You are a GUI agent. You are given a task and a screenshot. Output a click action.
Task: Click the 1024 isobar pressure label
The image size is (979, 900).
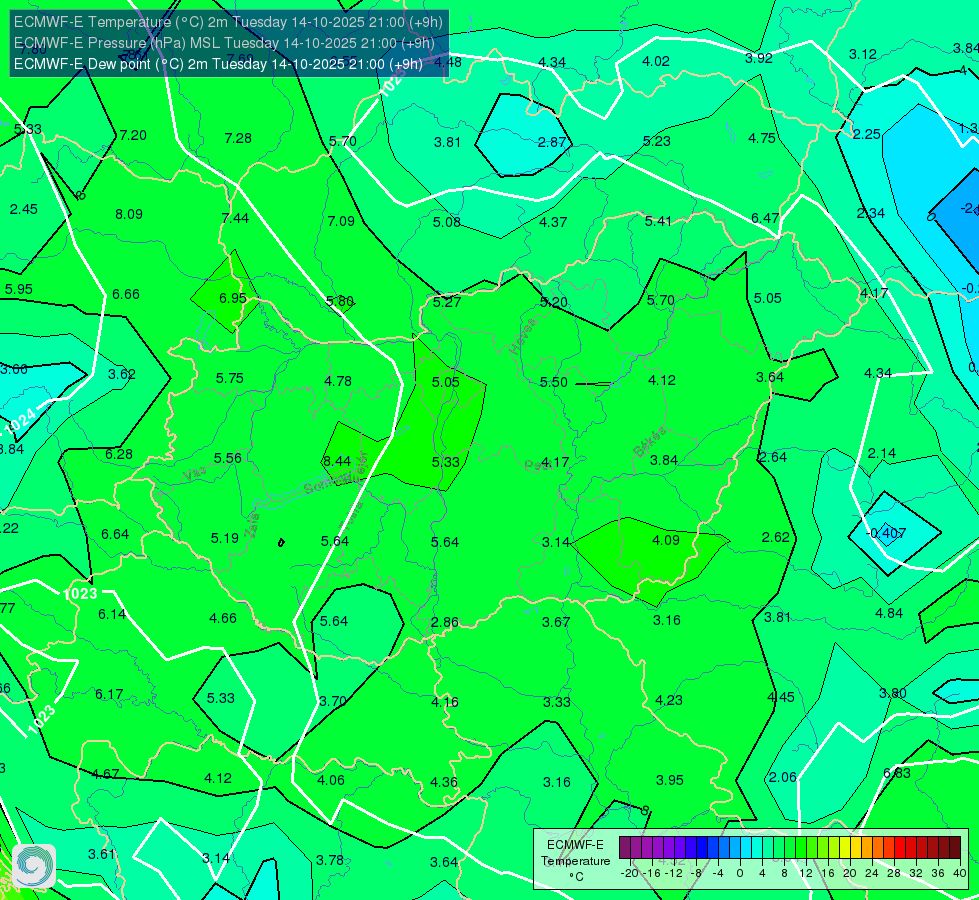19,422
